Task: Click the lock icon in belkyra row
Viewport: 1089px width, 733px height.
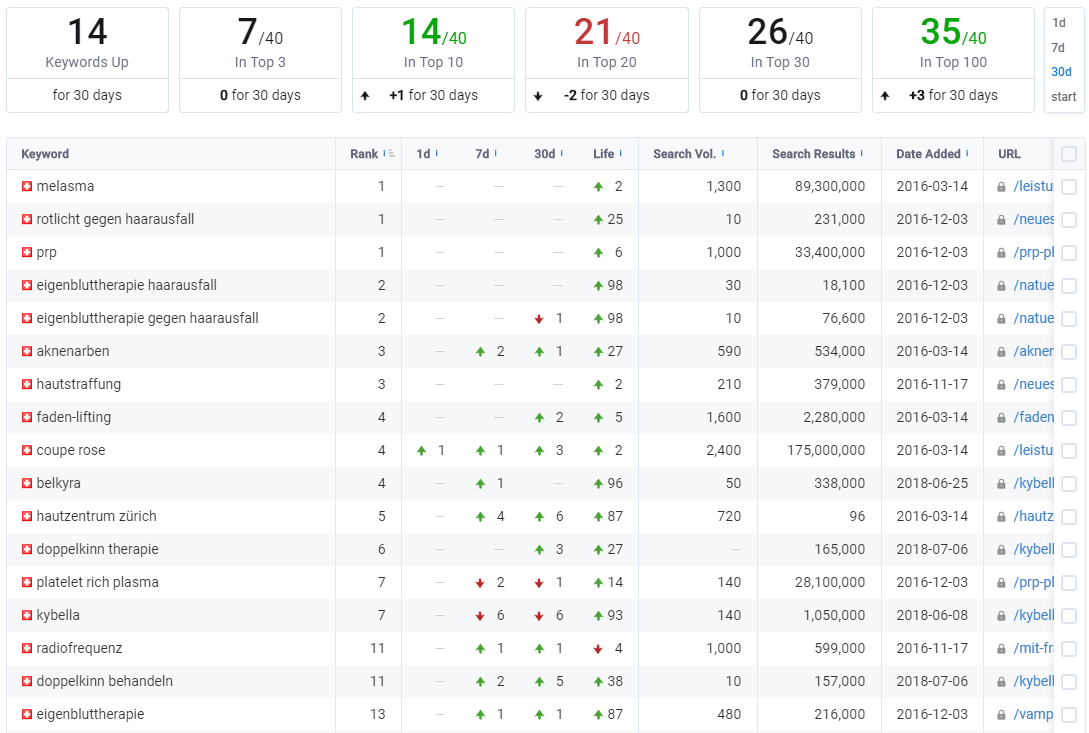Action: pos(1001,484)
